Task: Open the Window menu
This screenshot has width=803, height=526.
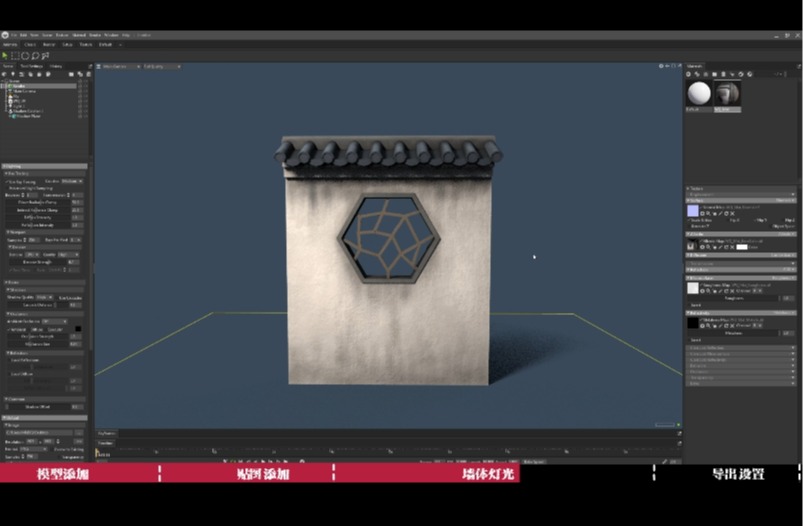Action: tap(111, 35)
